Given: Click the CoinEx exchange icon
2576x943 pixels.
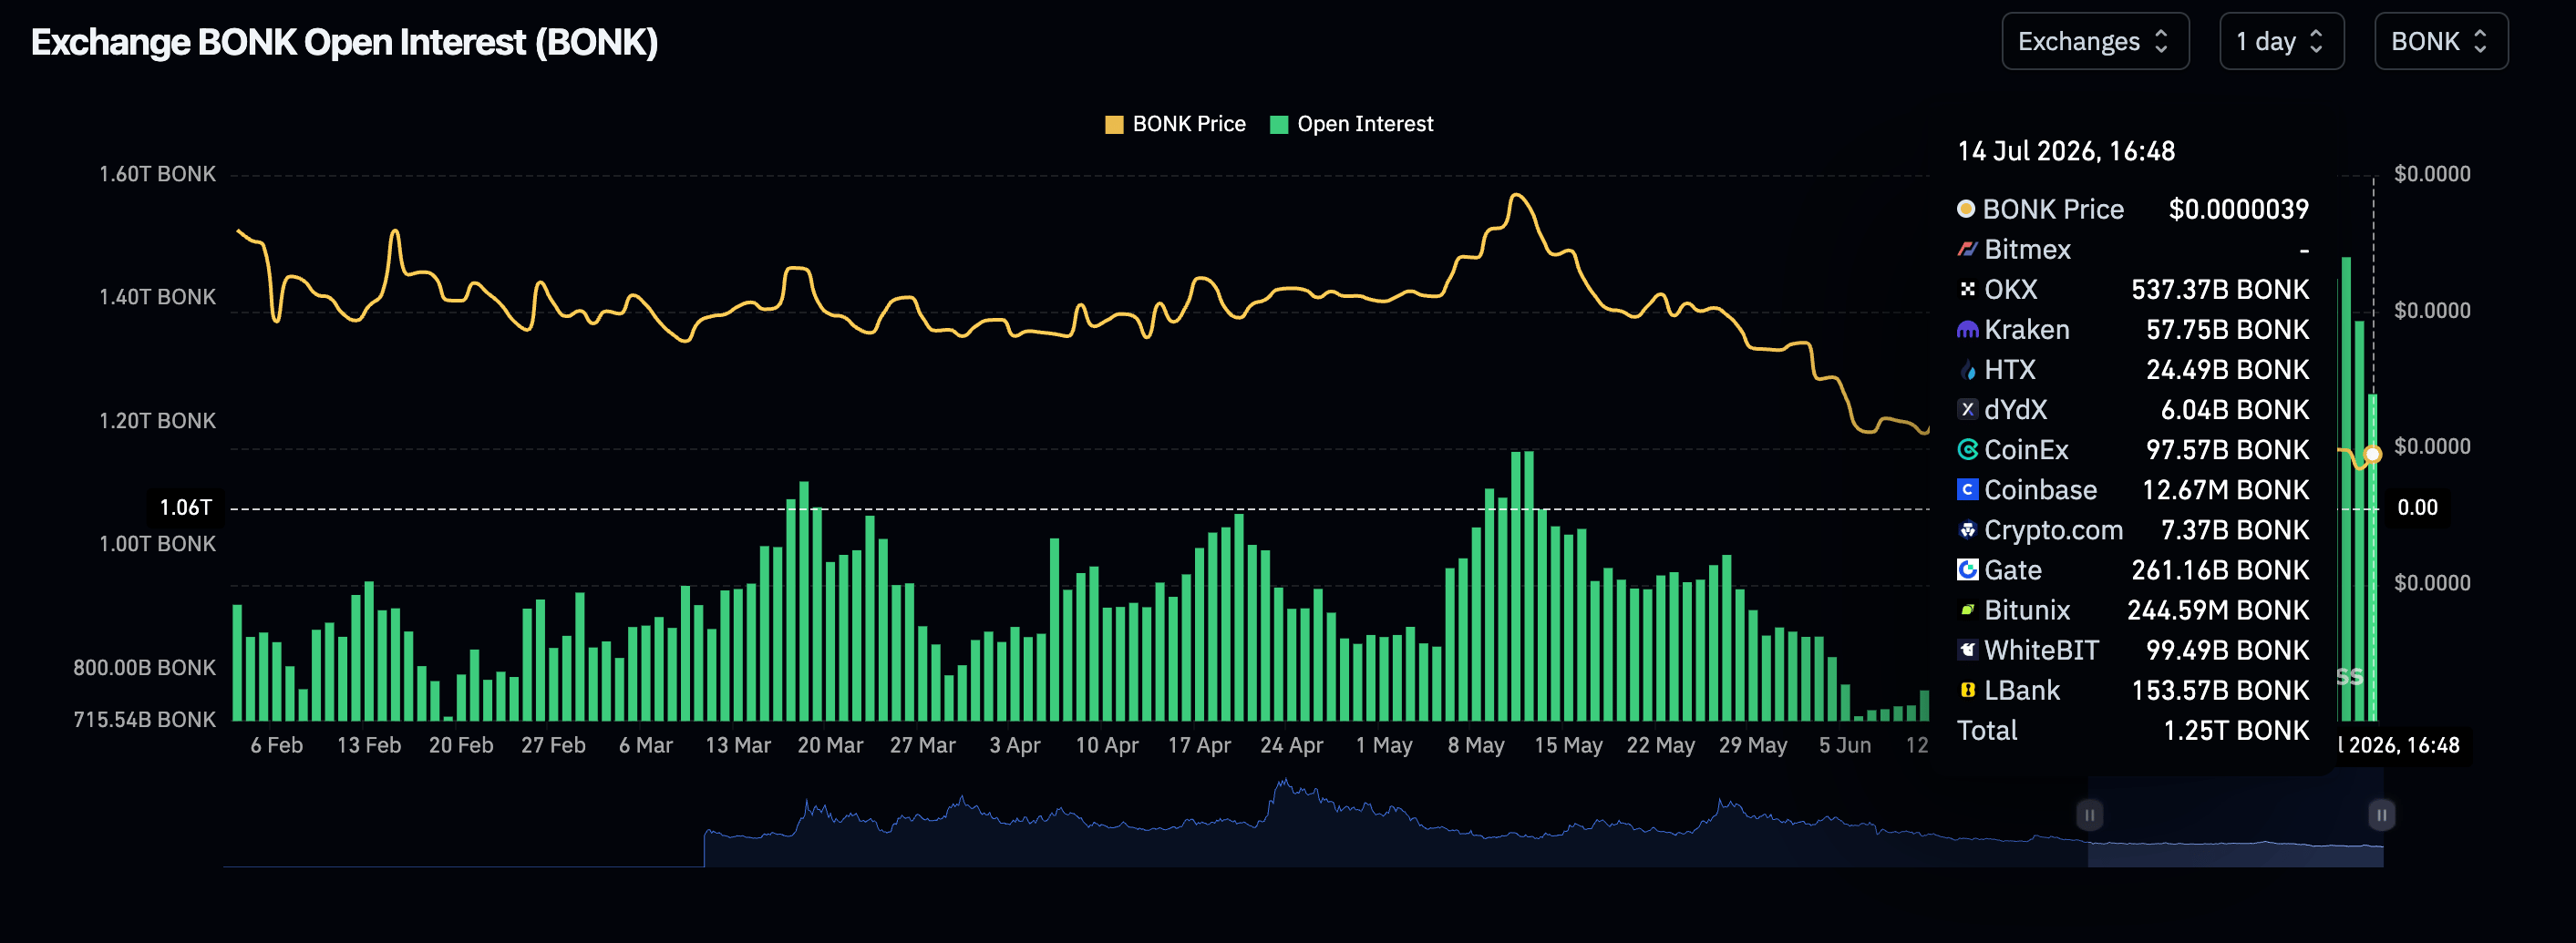Looking at the screenshot, I should (x=1967, y=449).
